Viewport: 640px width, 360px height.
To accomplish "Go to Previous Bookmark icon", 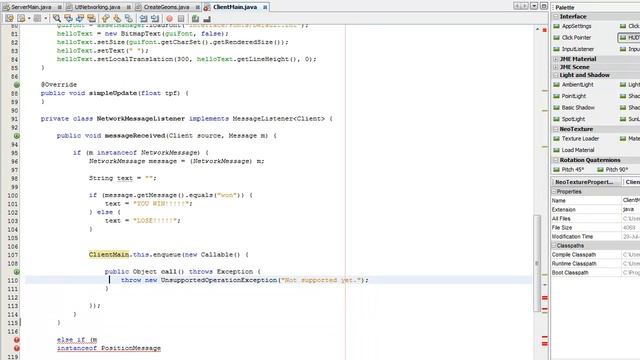I will 106,18.
